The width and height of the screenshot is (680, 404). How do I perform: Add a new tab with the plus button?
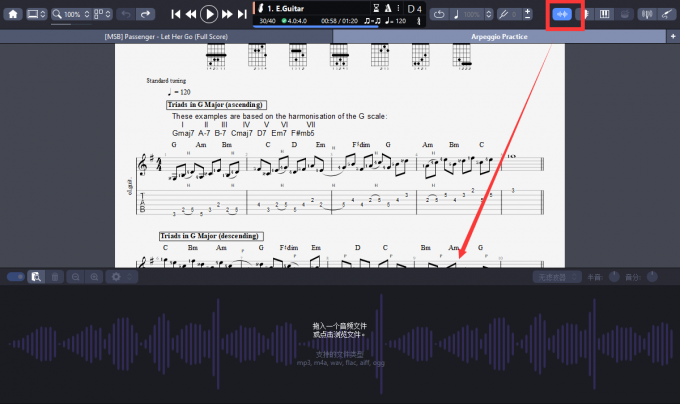(672, 36)
